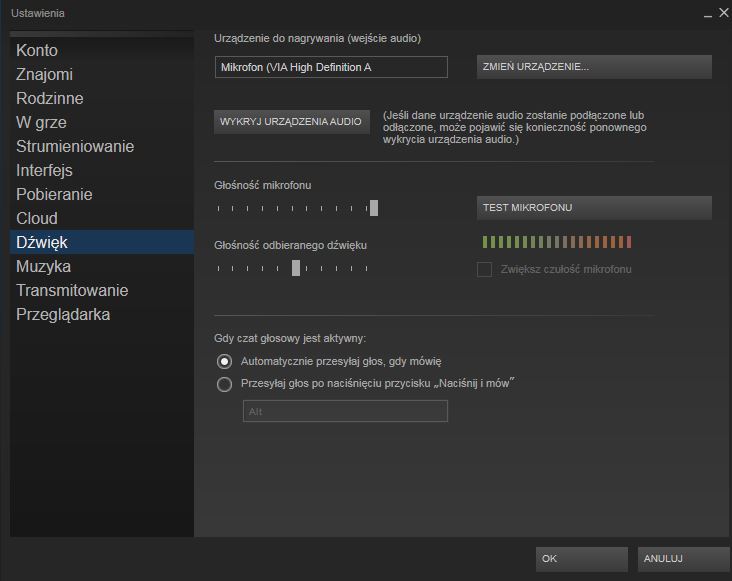
Task: Go to Transmitowanie settings
Action: tap(102, 291)
